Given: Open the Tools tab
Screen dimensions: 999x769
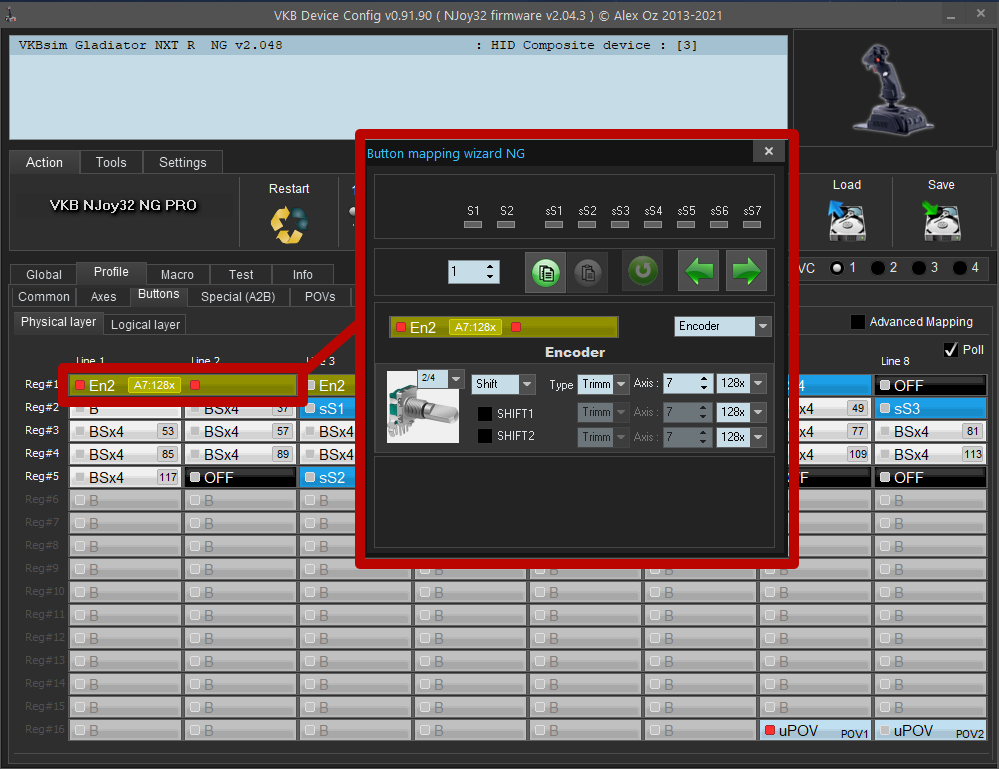Looking at the screenshot, I should (111, 162).
